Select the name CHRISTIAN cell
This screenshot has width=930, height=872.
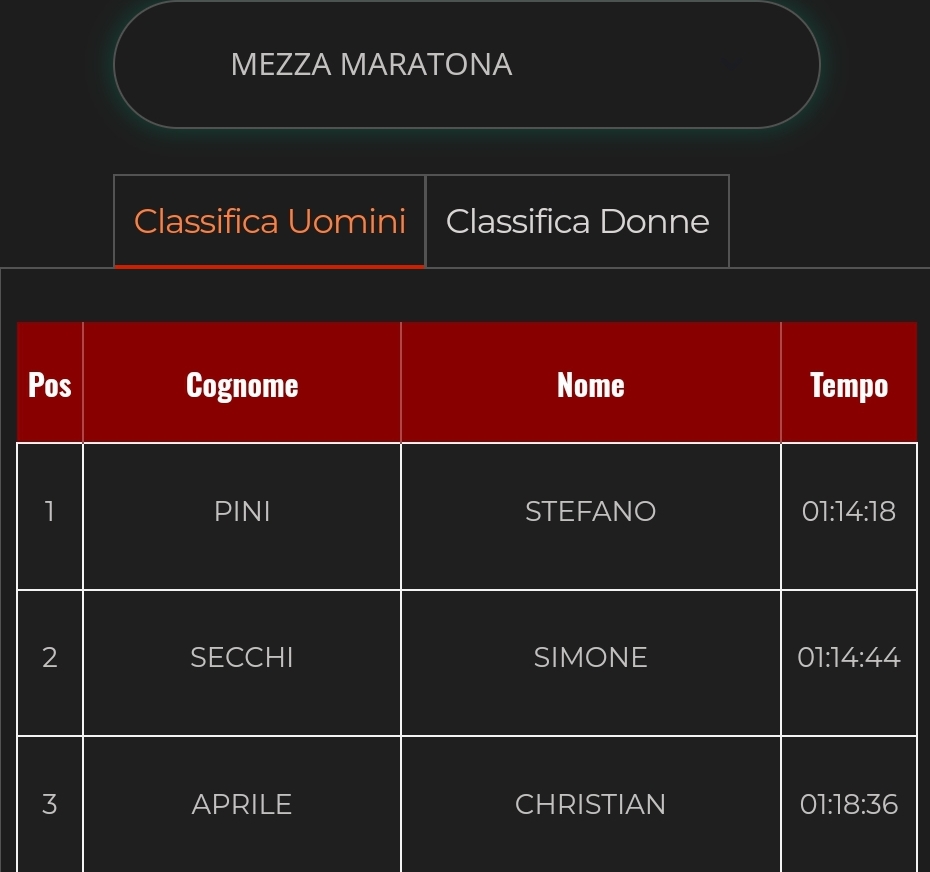[590, 804]
